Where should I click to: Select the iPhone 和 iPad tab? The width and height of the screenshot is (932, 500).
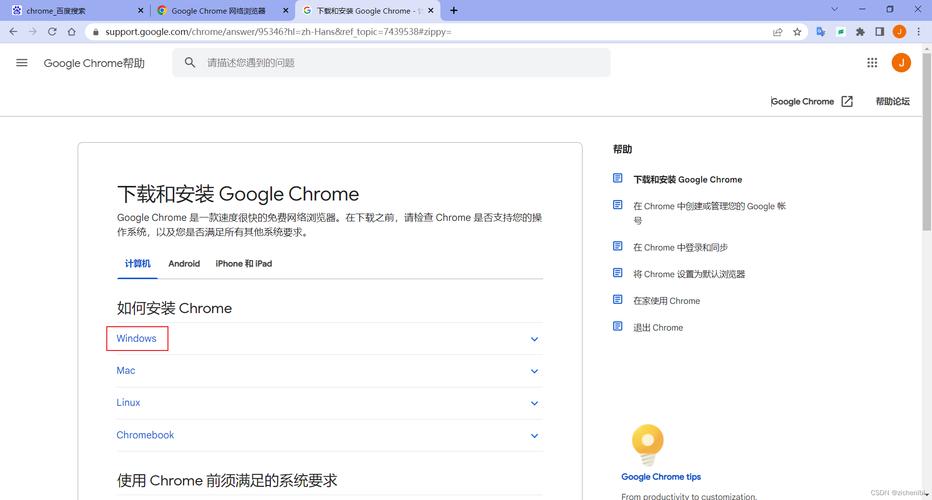tap(243, 264)
